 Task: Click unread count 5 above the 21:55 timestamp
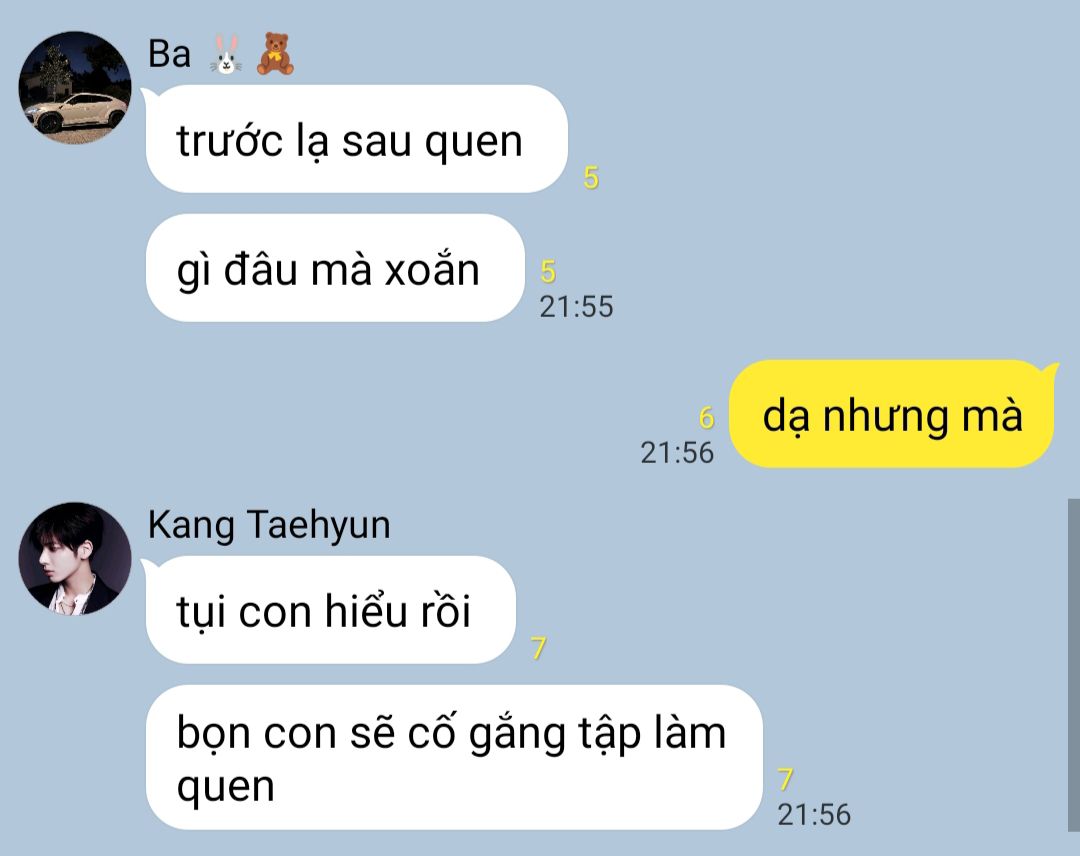[x=548, y=272]
